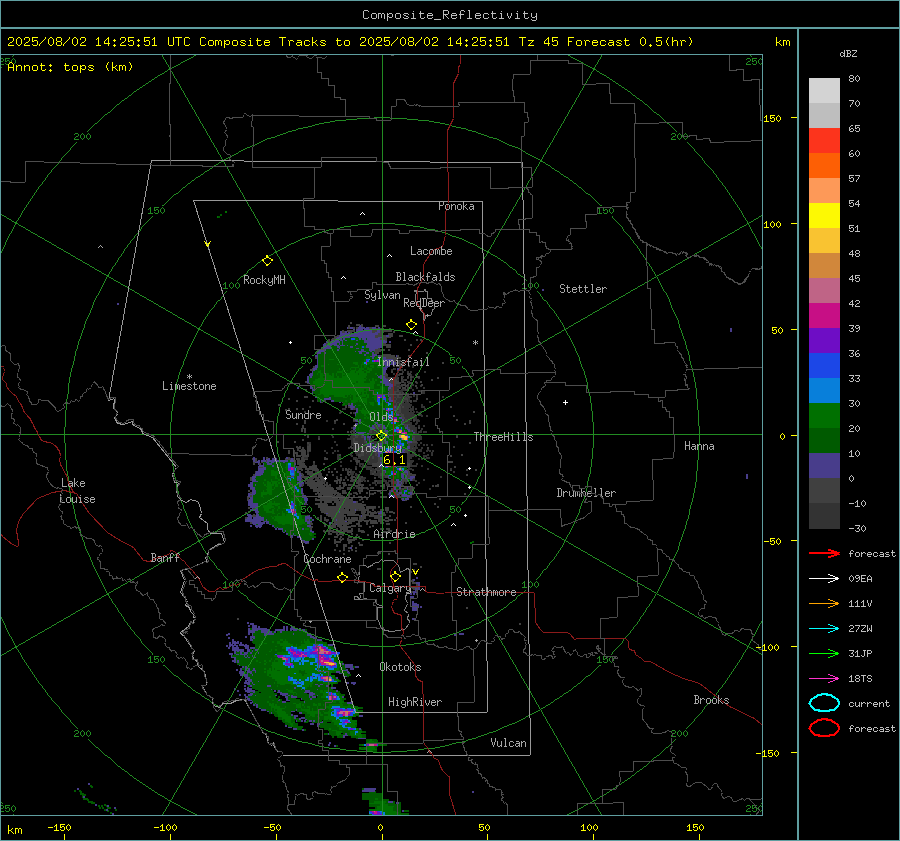This screenshot has width=900, height=841.
Task: Click the Banff town label
Action: pyautogui.click(x=165, y=558)
